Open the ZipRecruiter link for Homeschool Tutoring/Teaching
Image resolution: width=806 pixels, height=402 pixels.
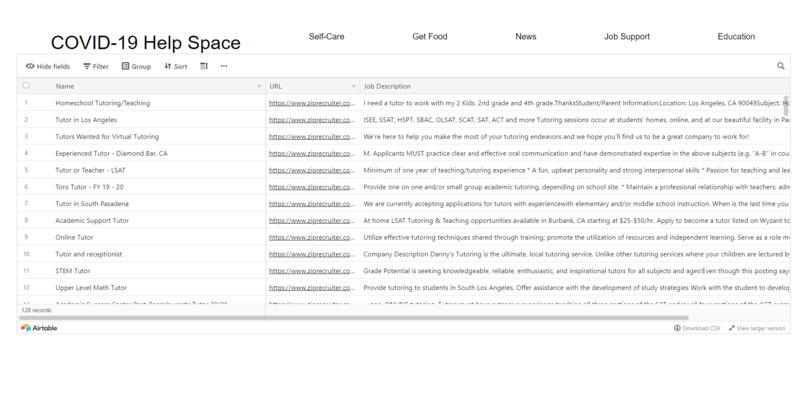coord(312,103)
